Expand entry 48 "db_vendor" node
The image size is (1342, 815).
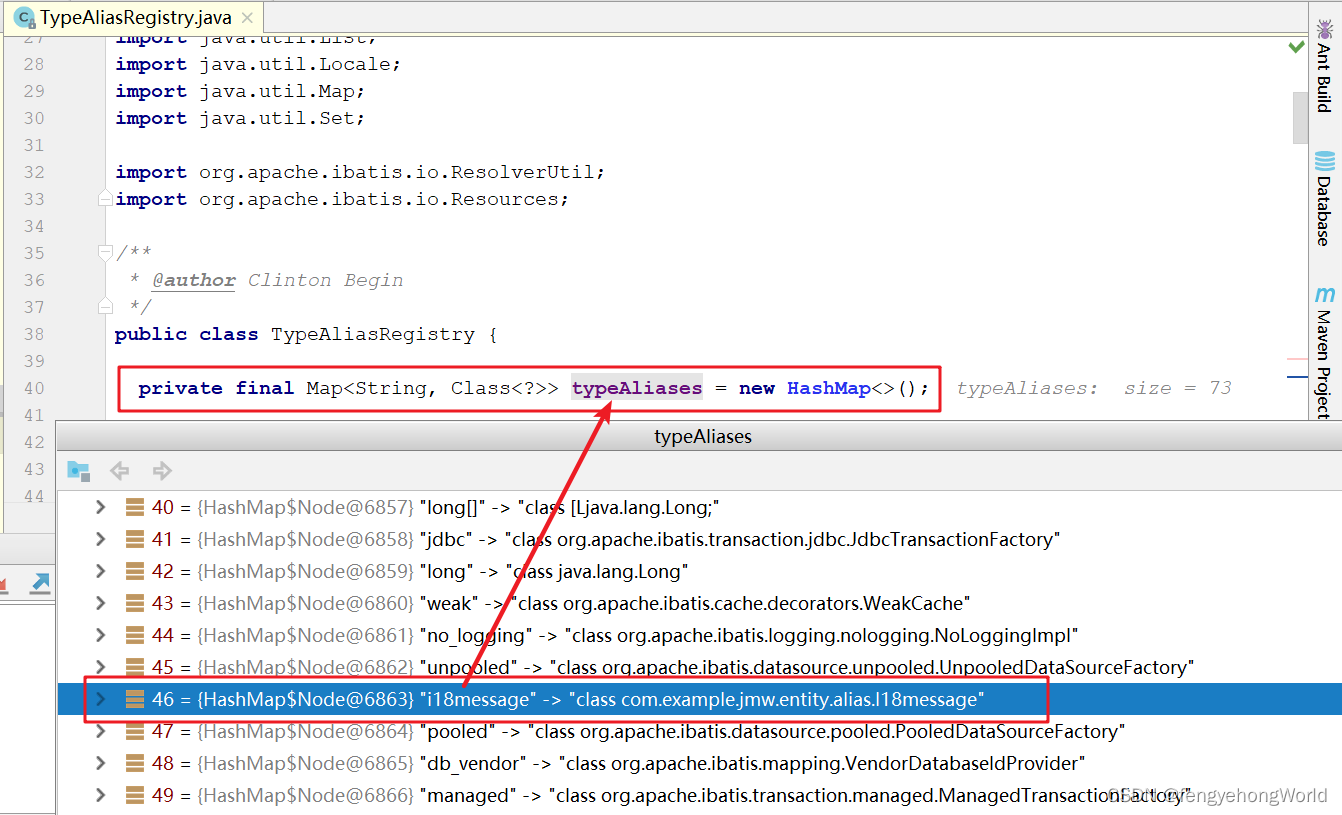(x=99, y=763)
